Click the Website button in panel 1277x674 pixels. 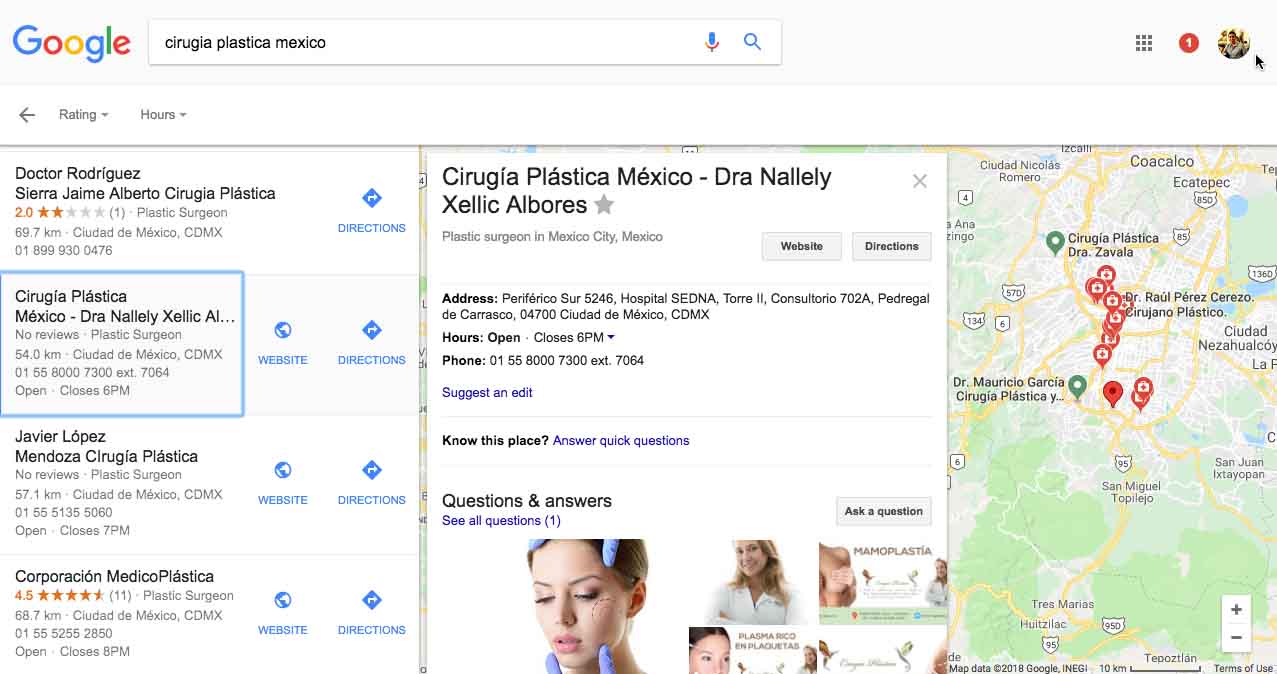tap(802, 246)
